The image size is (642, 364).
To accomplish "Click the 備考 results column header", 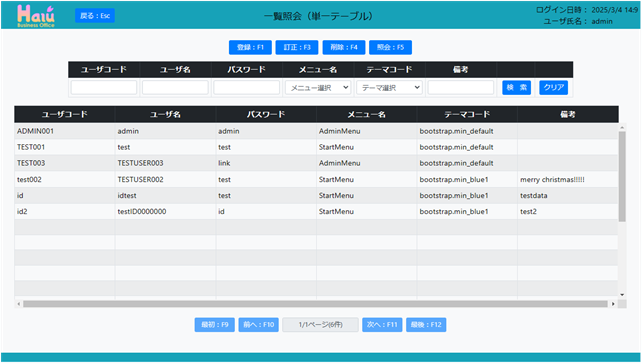I will point(568,114).
